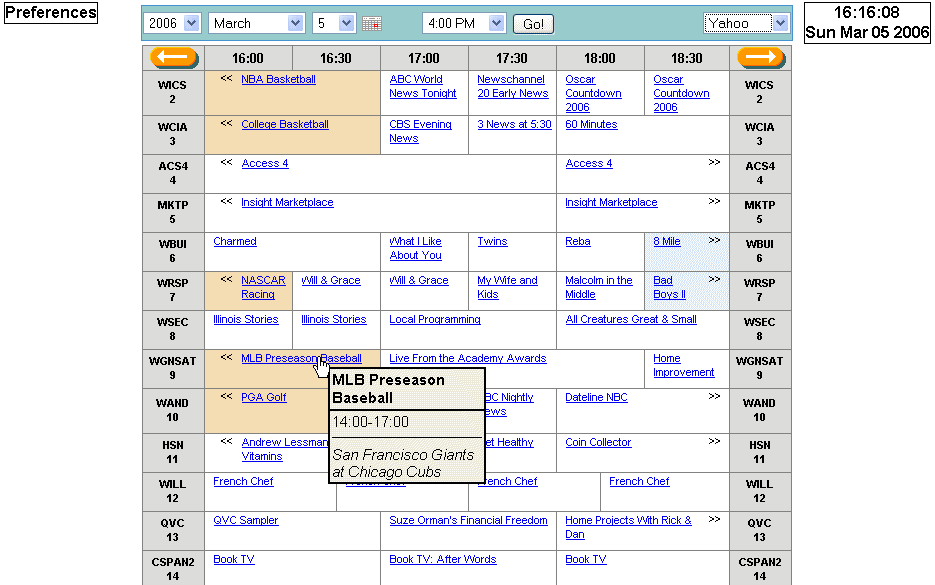
Task: Click the right orange arrow to go later
Action: click(x=761, y=57)
